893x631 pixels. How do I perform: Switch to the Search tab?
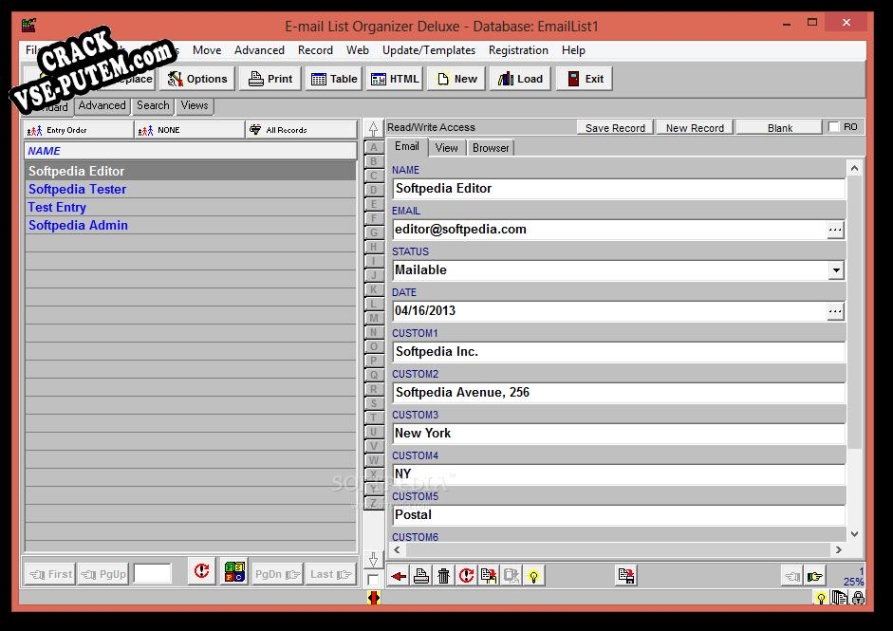[x=153, y=105]
